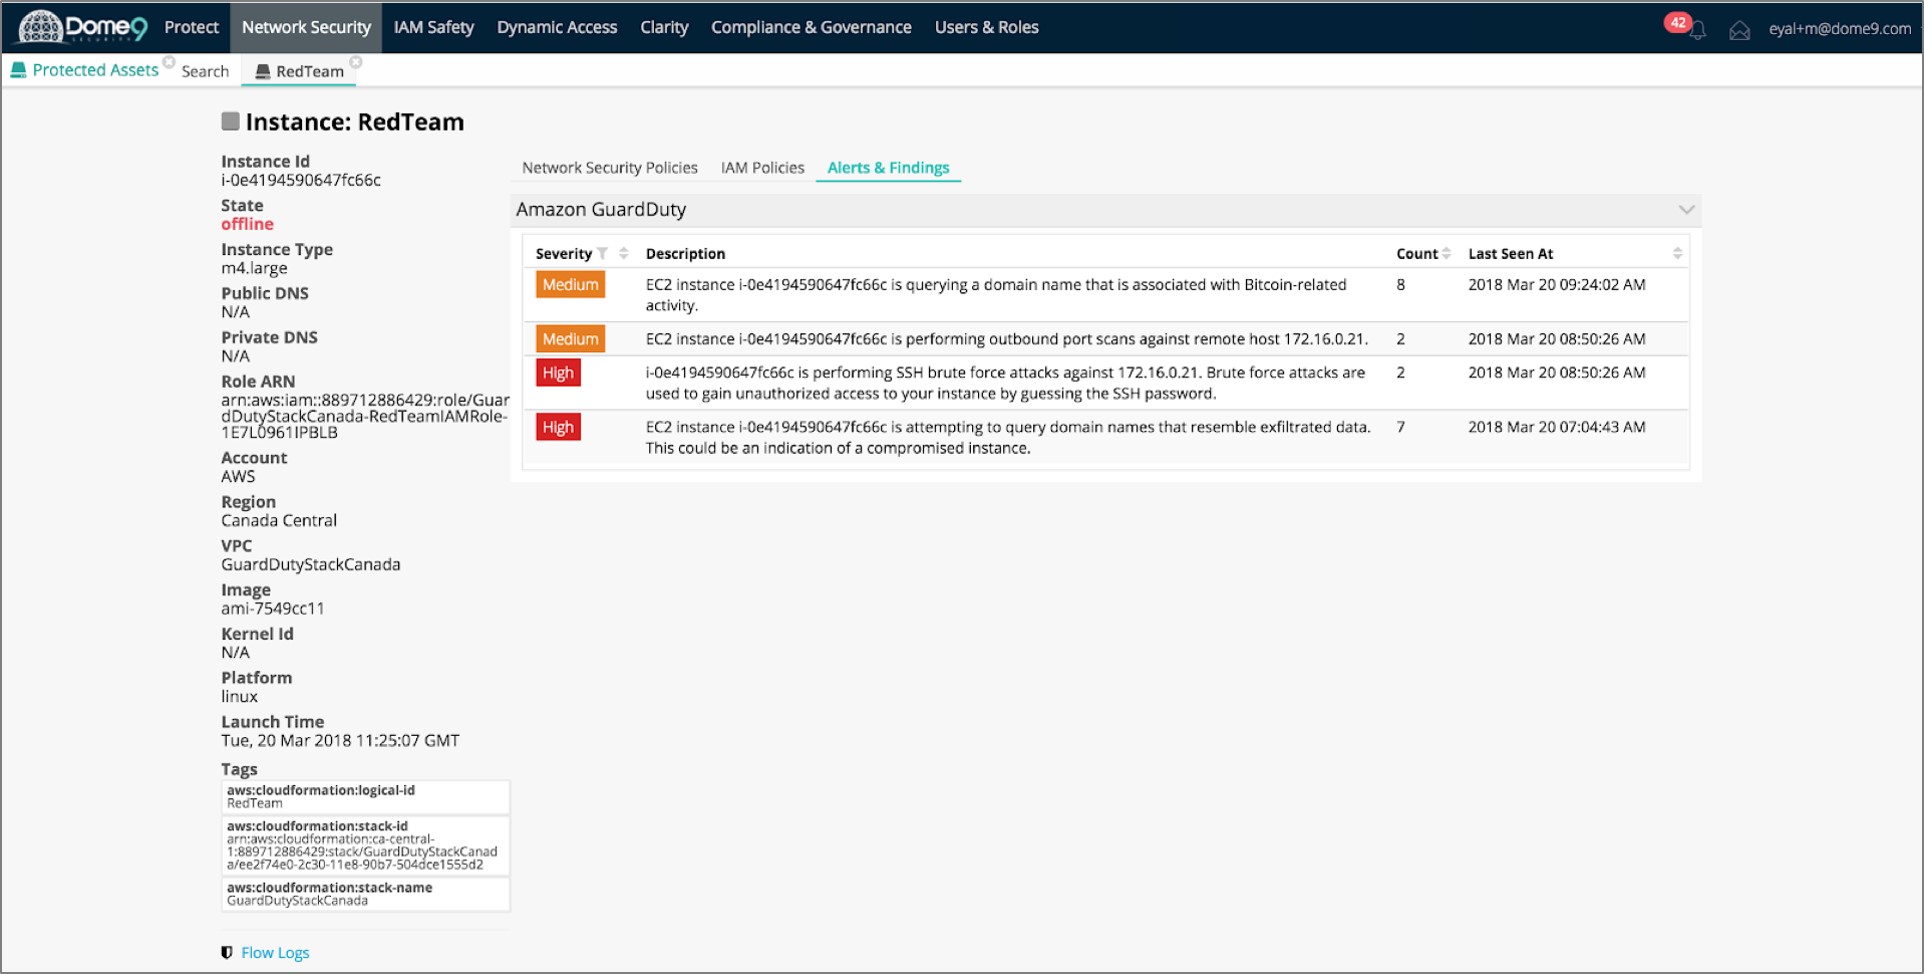Switch to the Search tab
This screenshot has height=974, width=1924.
(x=205, y=71)
